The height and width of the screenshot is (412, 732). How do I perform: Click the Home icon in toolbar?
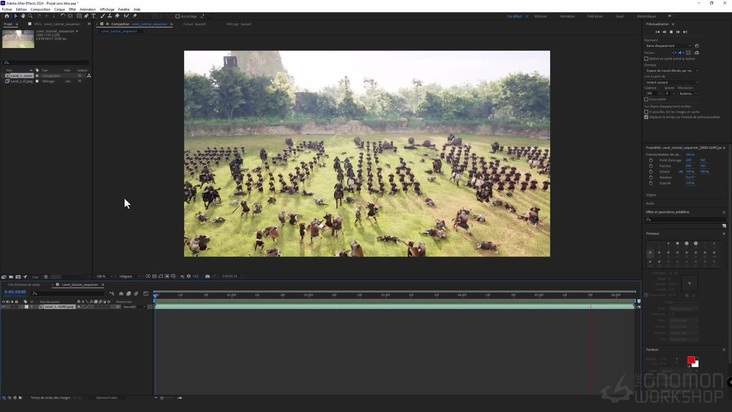pos(7,16)
